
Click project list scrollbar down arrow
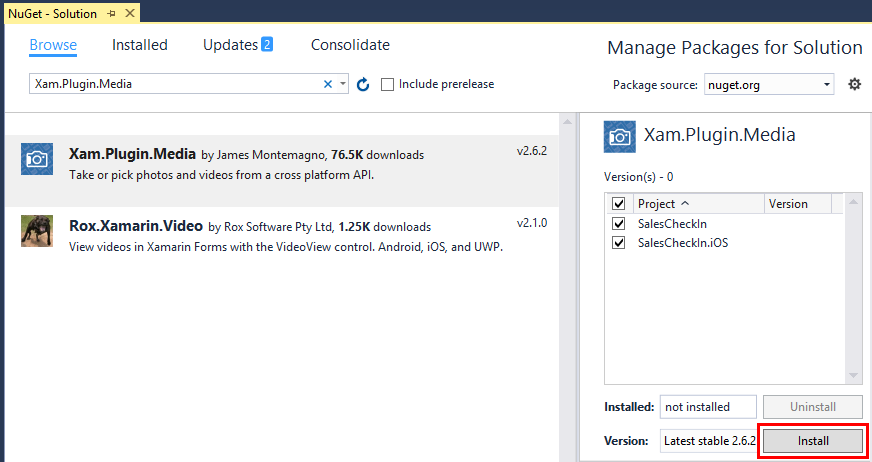pos(853,376)
